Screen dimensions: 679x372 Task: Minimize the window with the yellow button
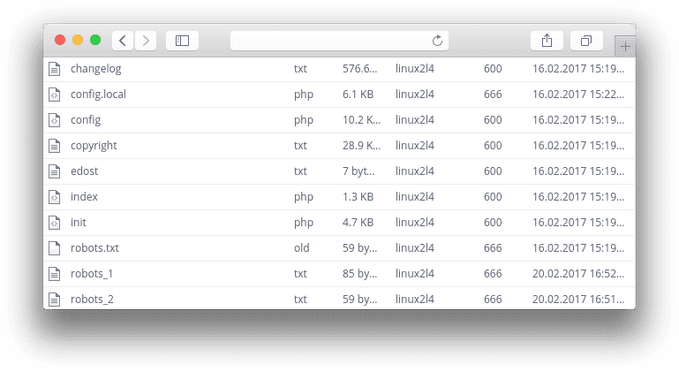(x=78, y=40)
